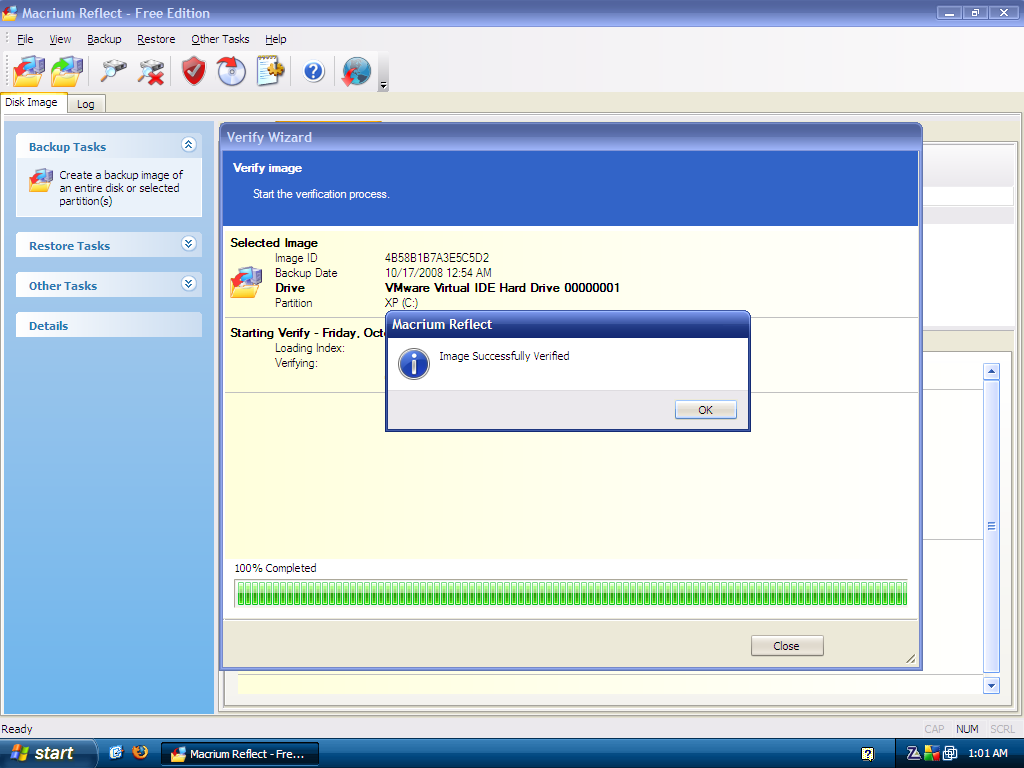Click the taskbar clock showing 1:01 AM
Image resolution: width=1024 pixels, height=768 pixels.
(x=987, y=753)
